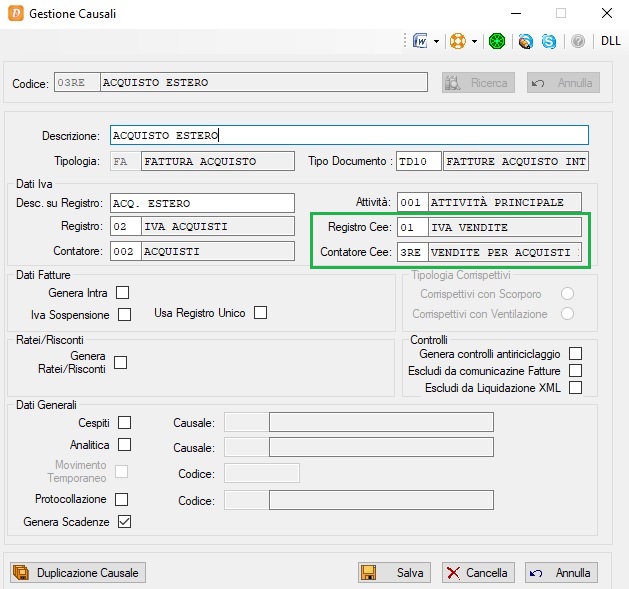Click the second Causale description field
Image resolution: width=629 pixels, height=589 pixels.
coord(381,447)
